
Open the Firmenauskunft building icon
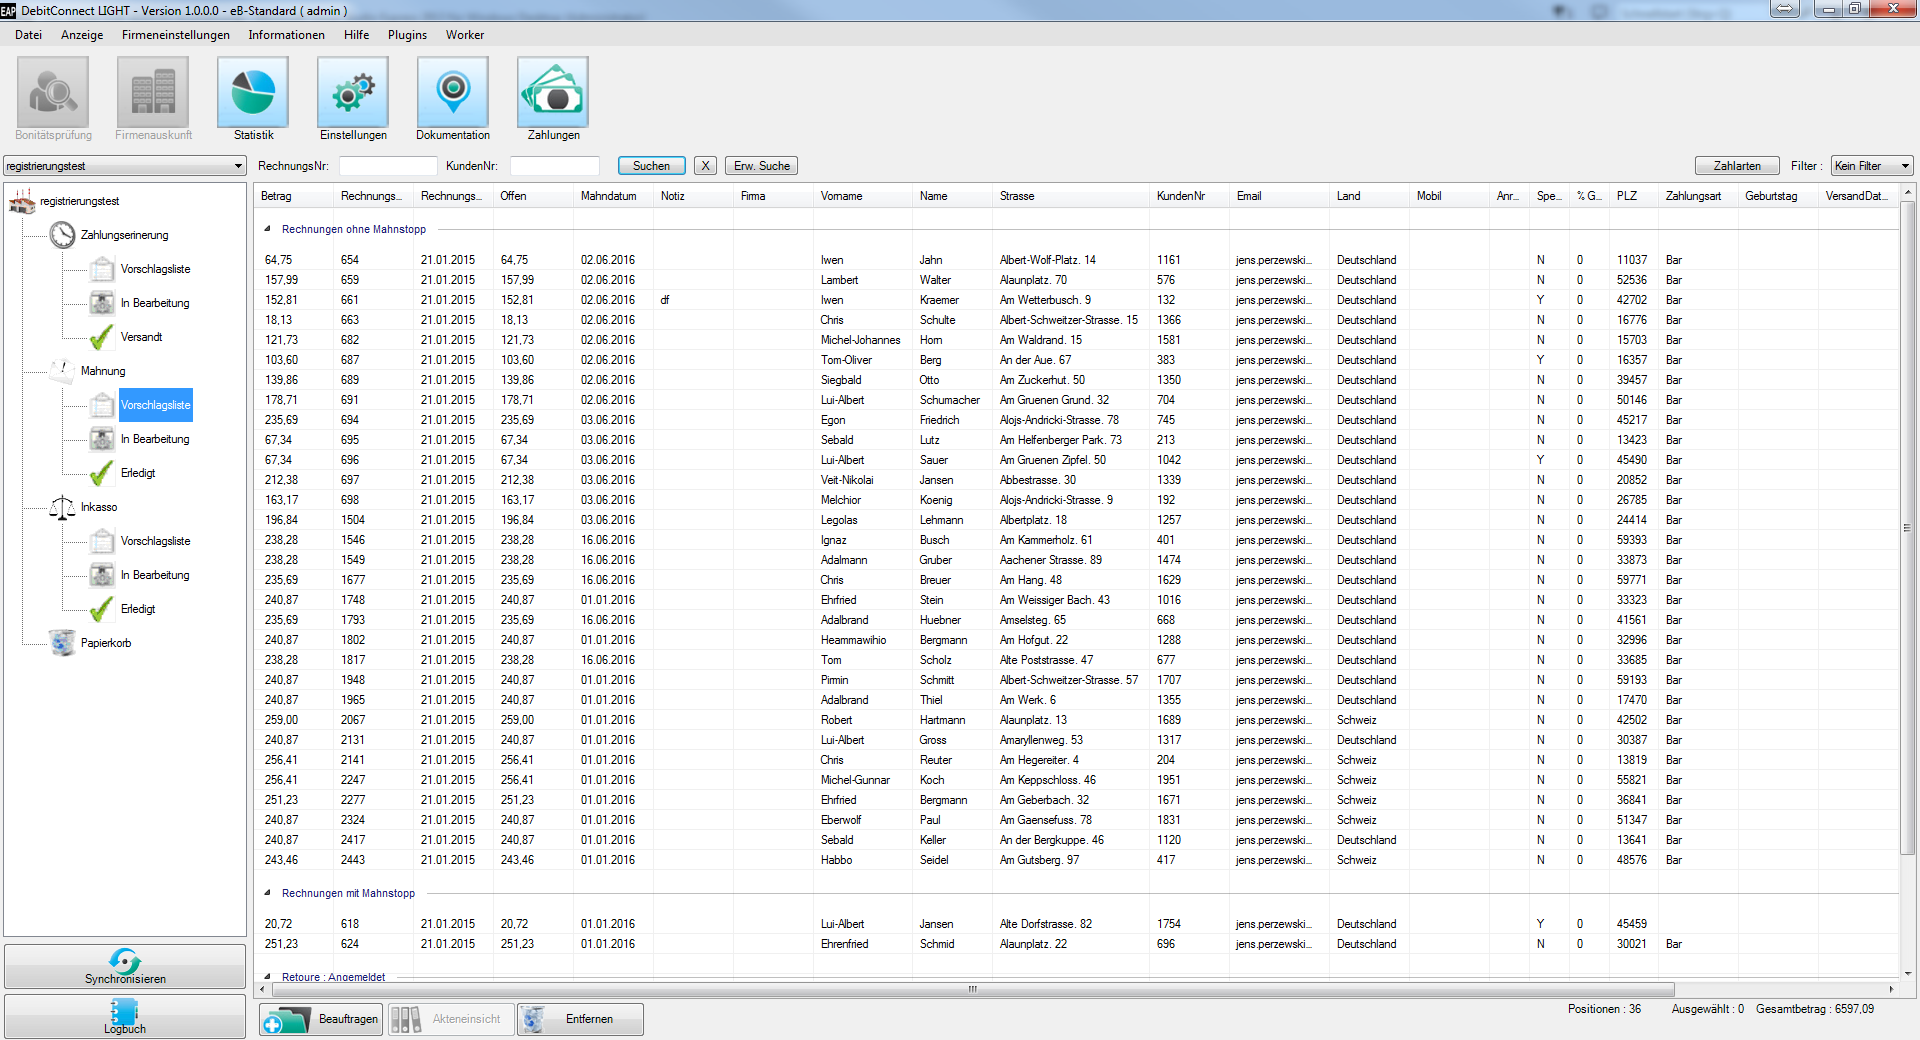point(153,92)
